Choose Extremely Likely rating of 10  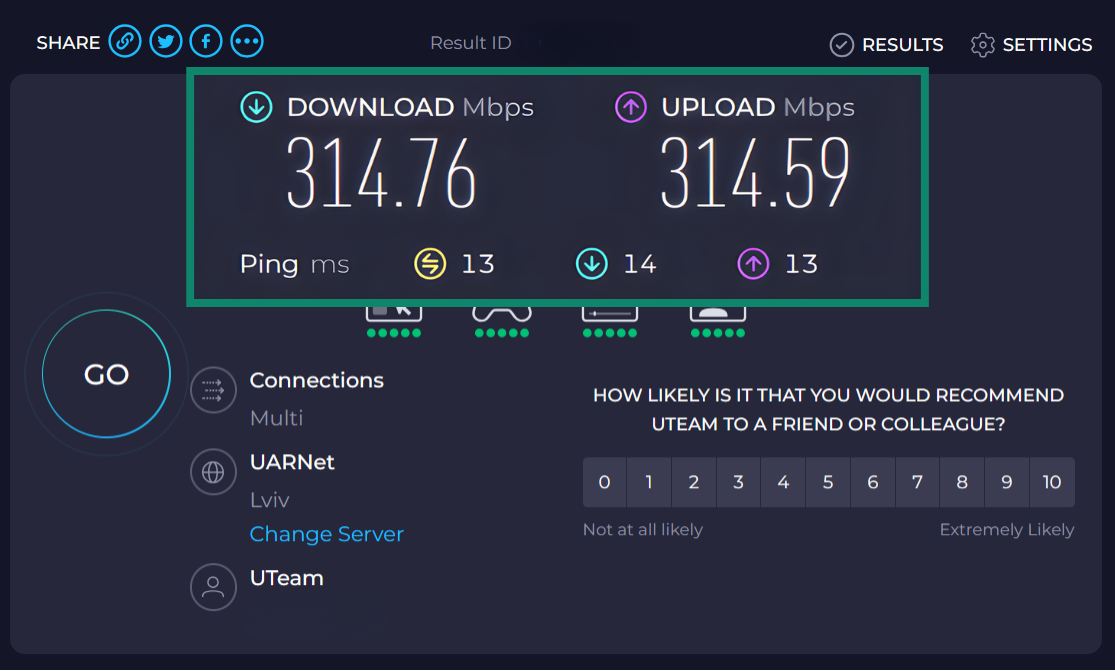pos(1052,482)
